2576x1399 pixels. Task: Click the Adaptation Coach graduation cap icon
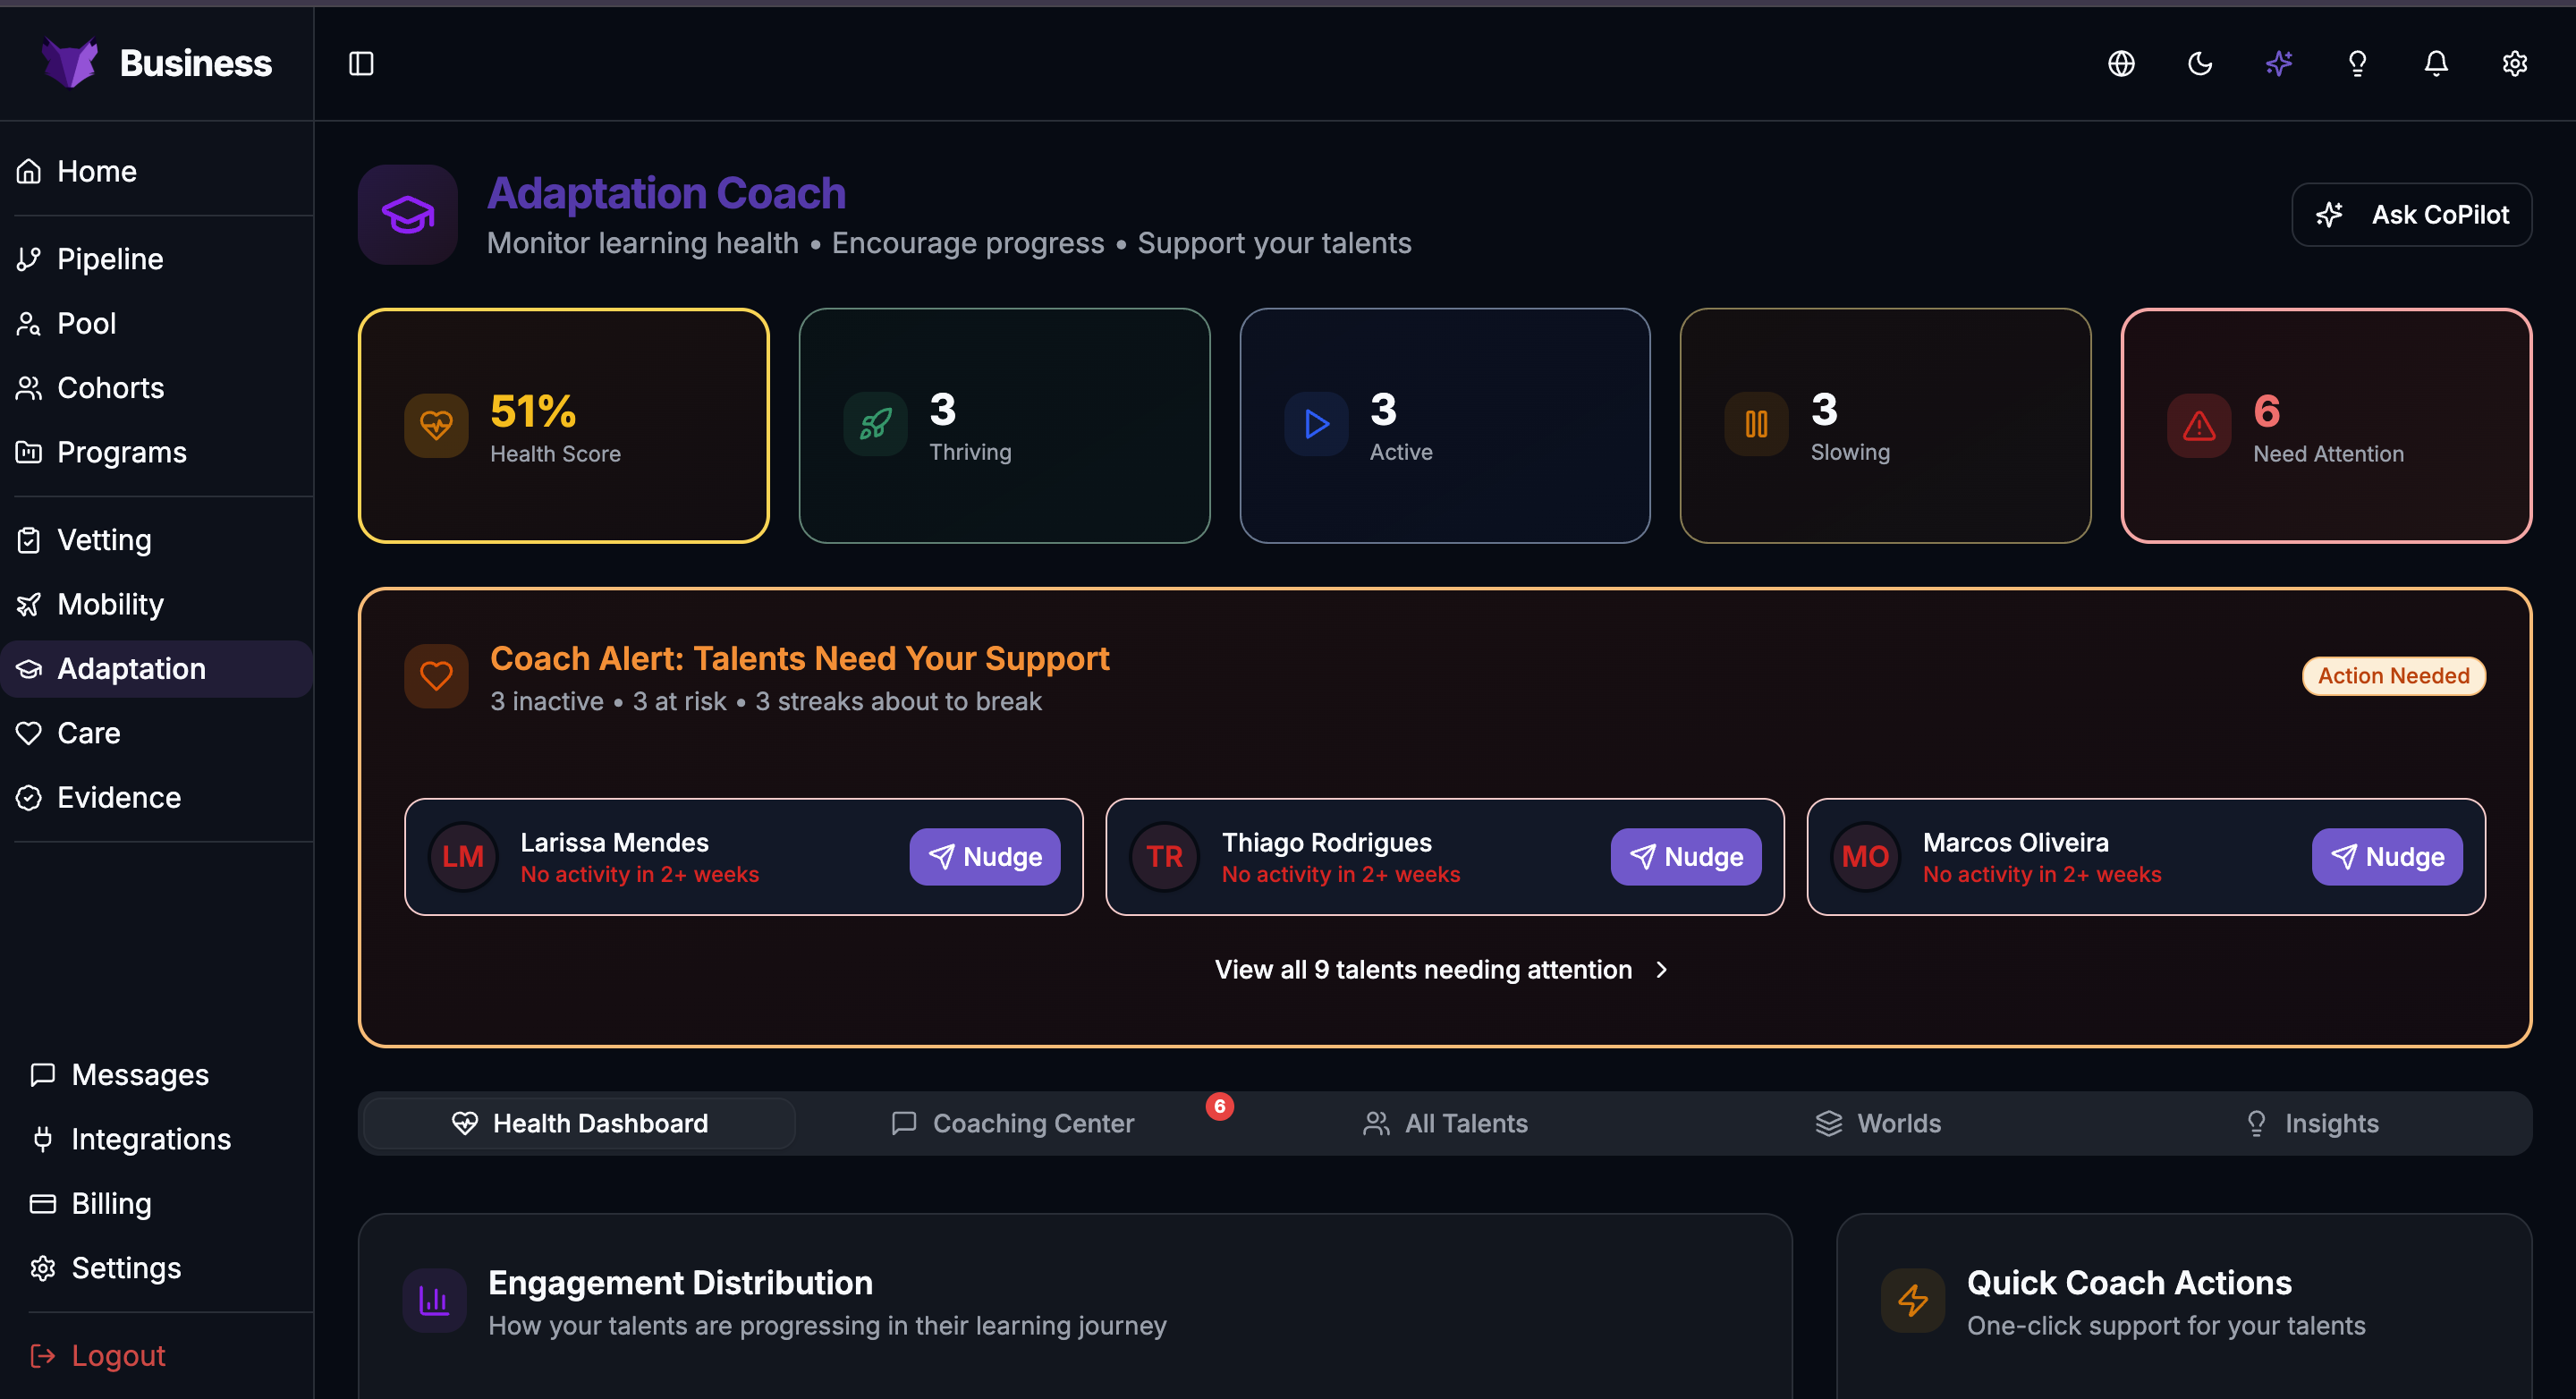[x=408, y=215]
